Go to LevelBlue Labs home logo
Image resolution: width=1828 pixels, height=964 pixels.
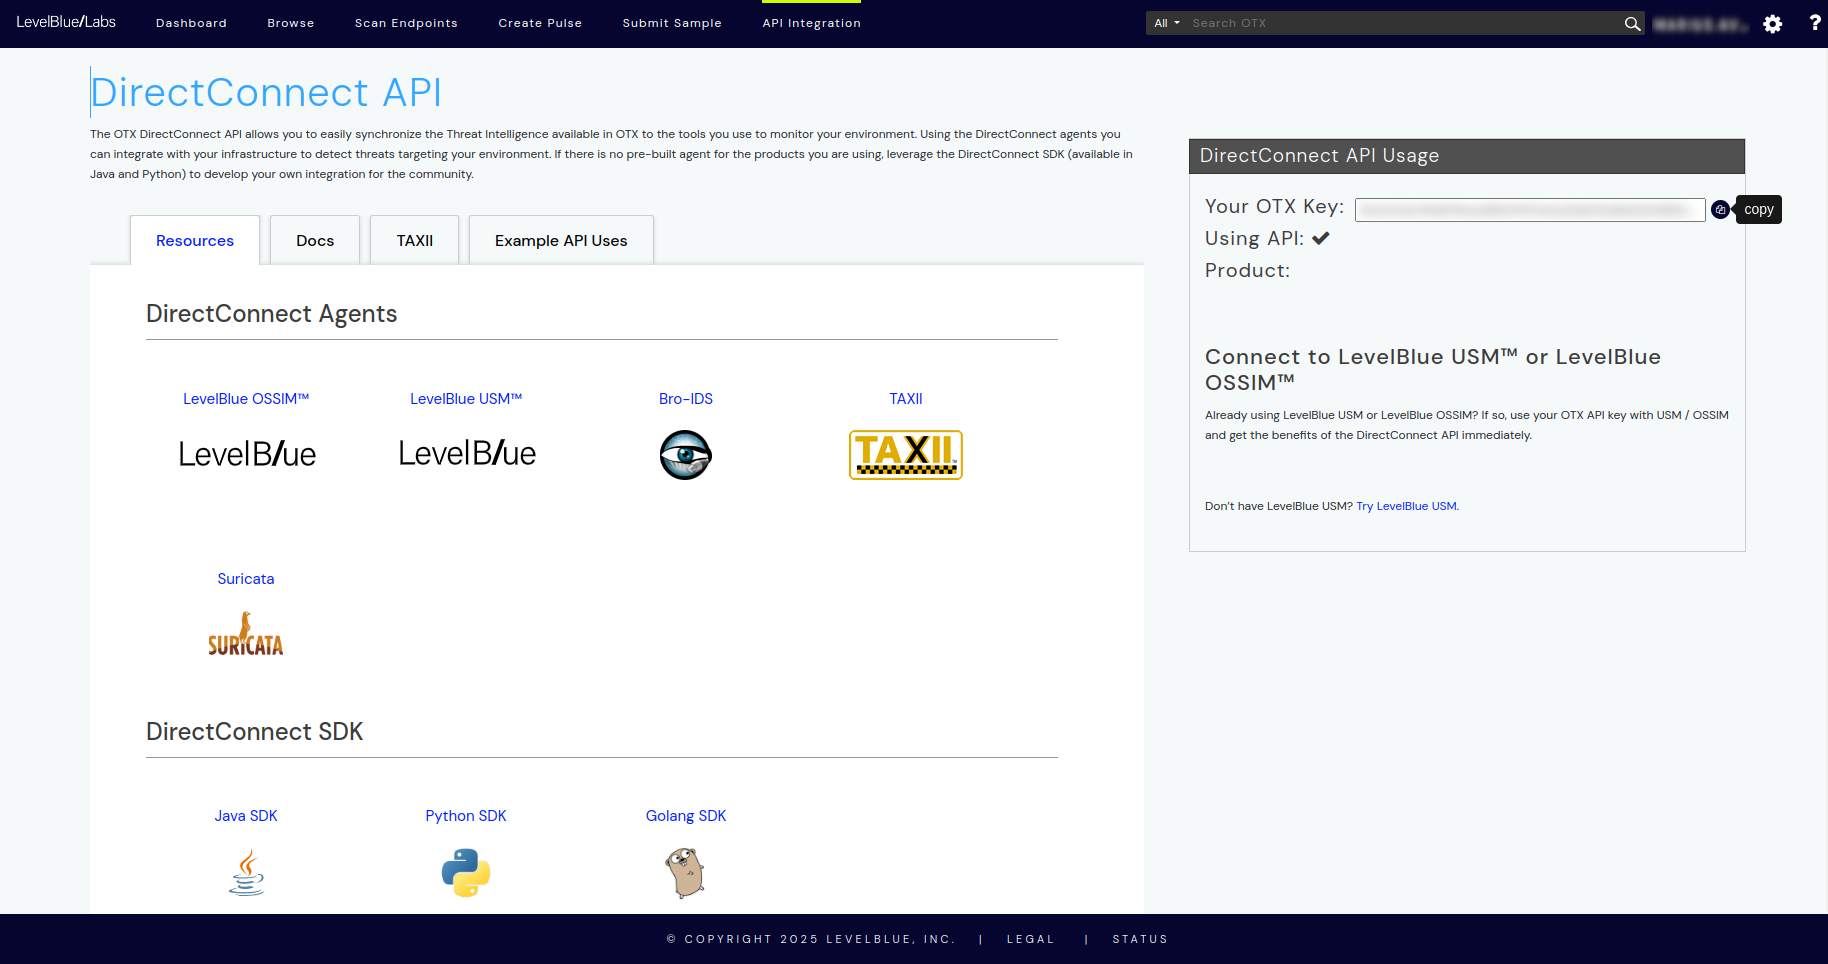click(66, 22)
